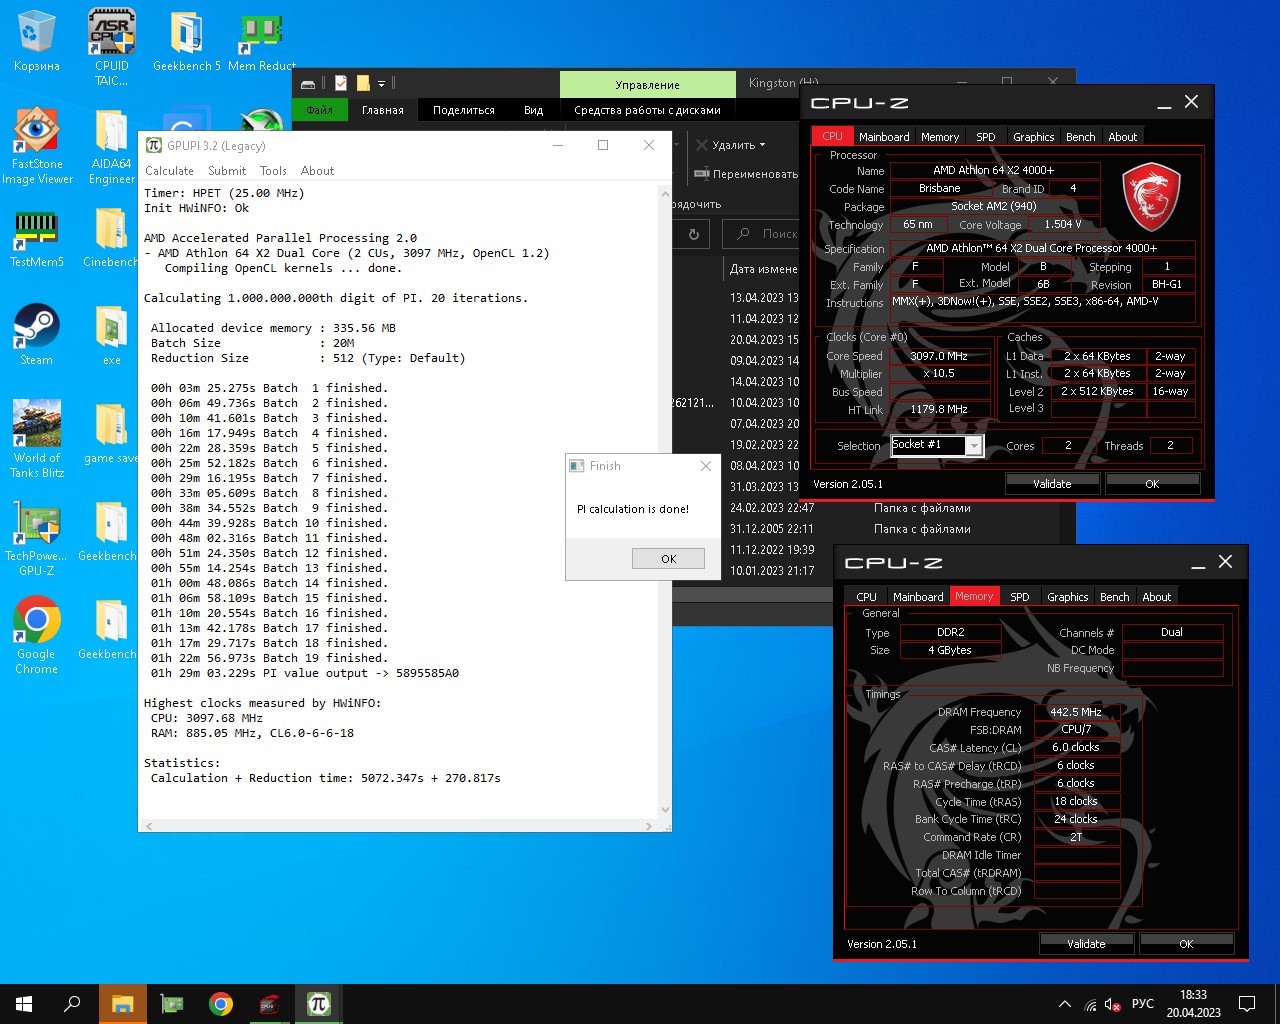The image size is (1280, 1024).
Task: Switch to Mainboard tab in upper CPU-Z
Action: click(884, 137)
